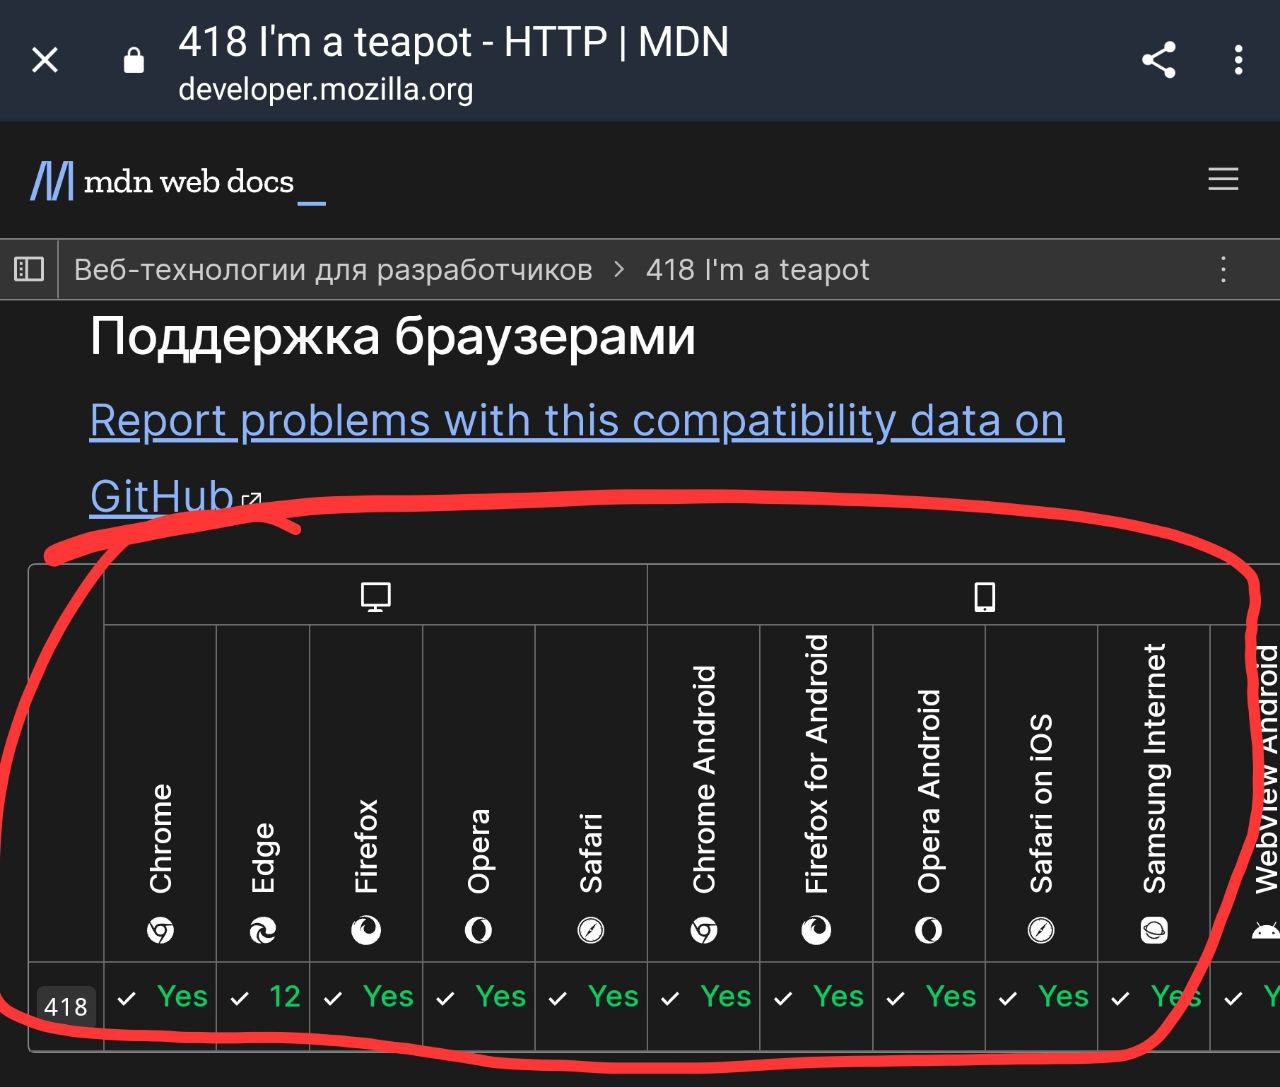
Task: Select the 'Chrome' column header text
Action: (160, 838)
